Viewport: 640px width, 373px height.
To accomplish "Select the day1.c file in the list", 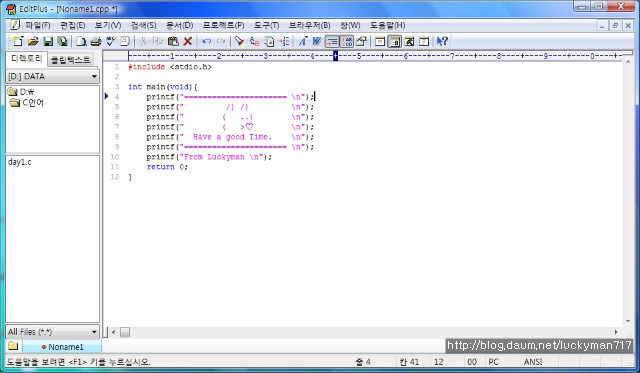I will coord(20,162).
